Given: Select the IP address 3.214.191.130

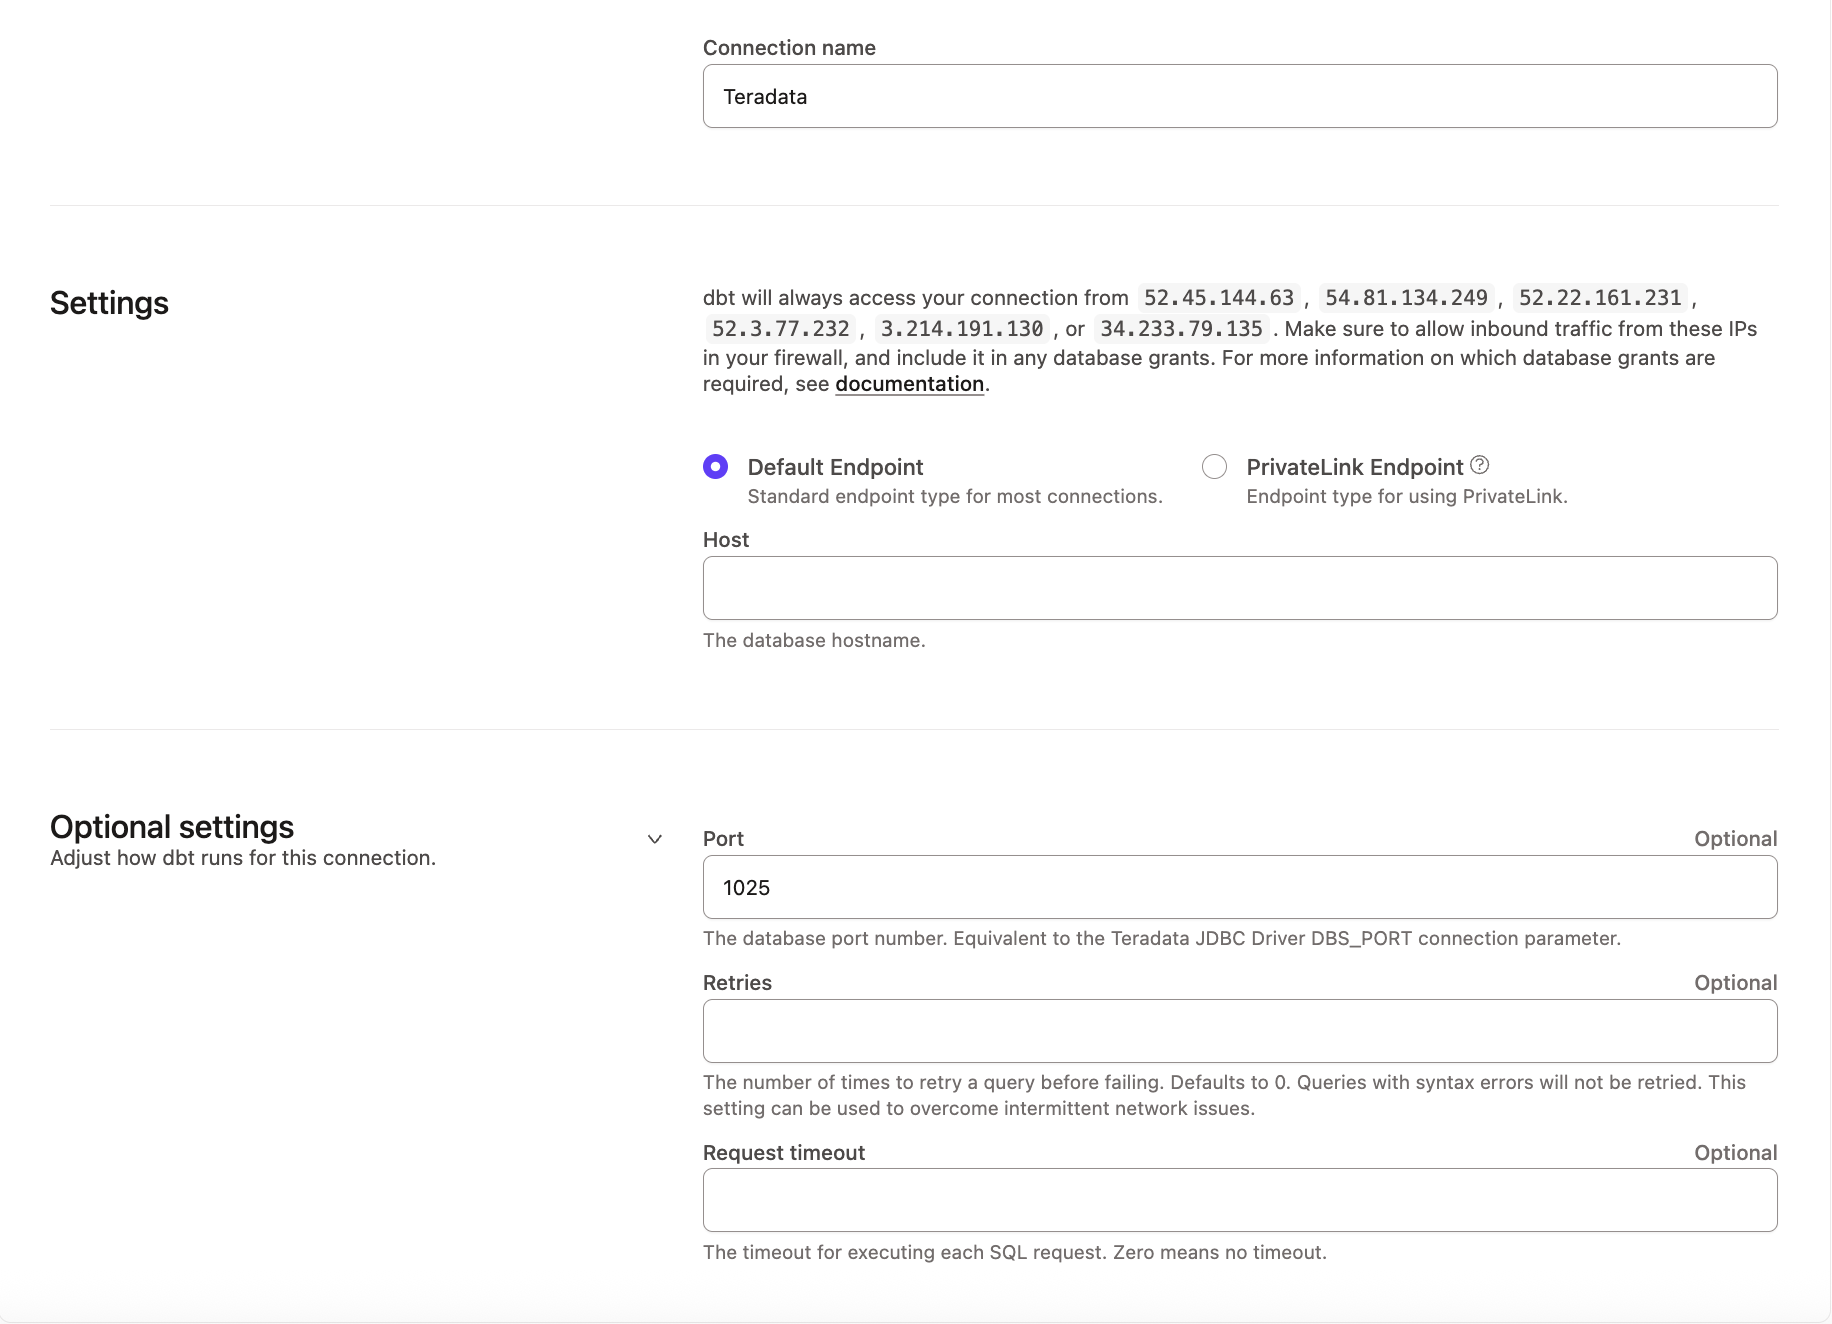Looking at the screenshot, I should coord(961,328).
